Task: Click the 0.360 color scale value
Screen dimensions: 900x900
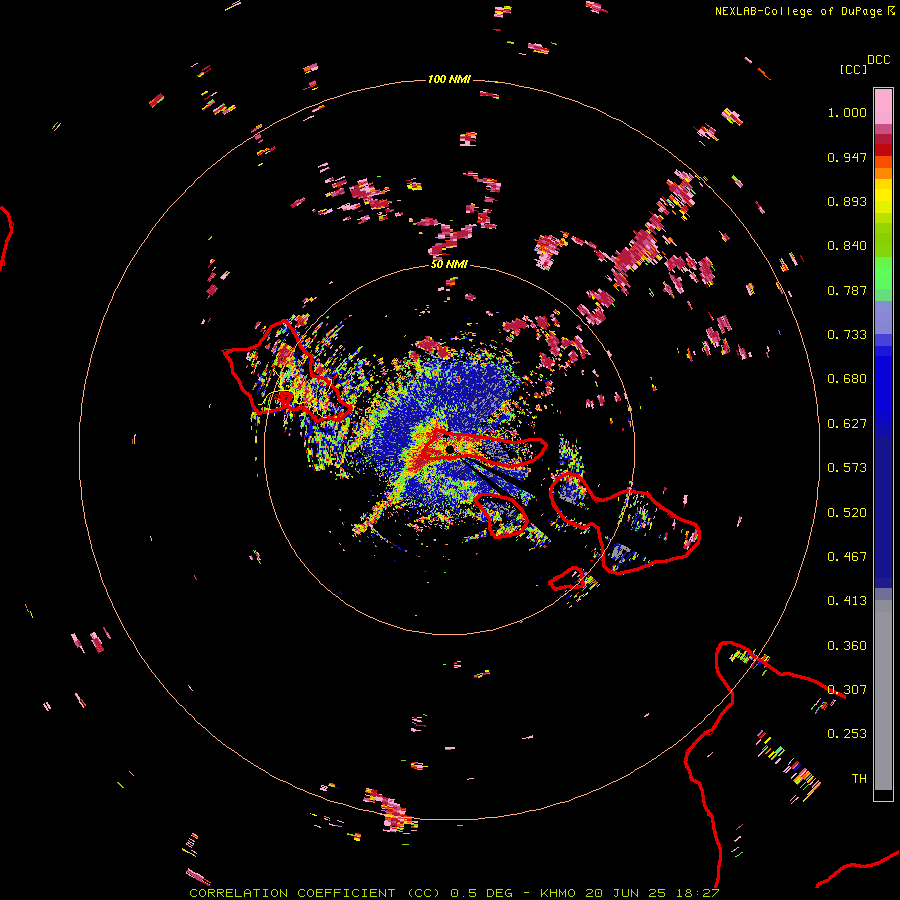Action: point(847,646)
